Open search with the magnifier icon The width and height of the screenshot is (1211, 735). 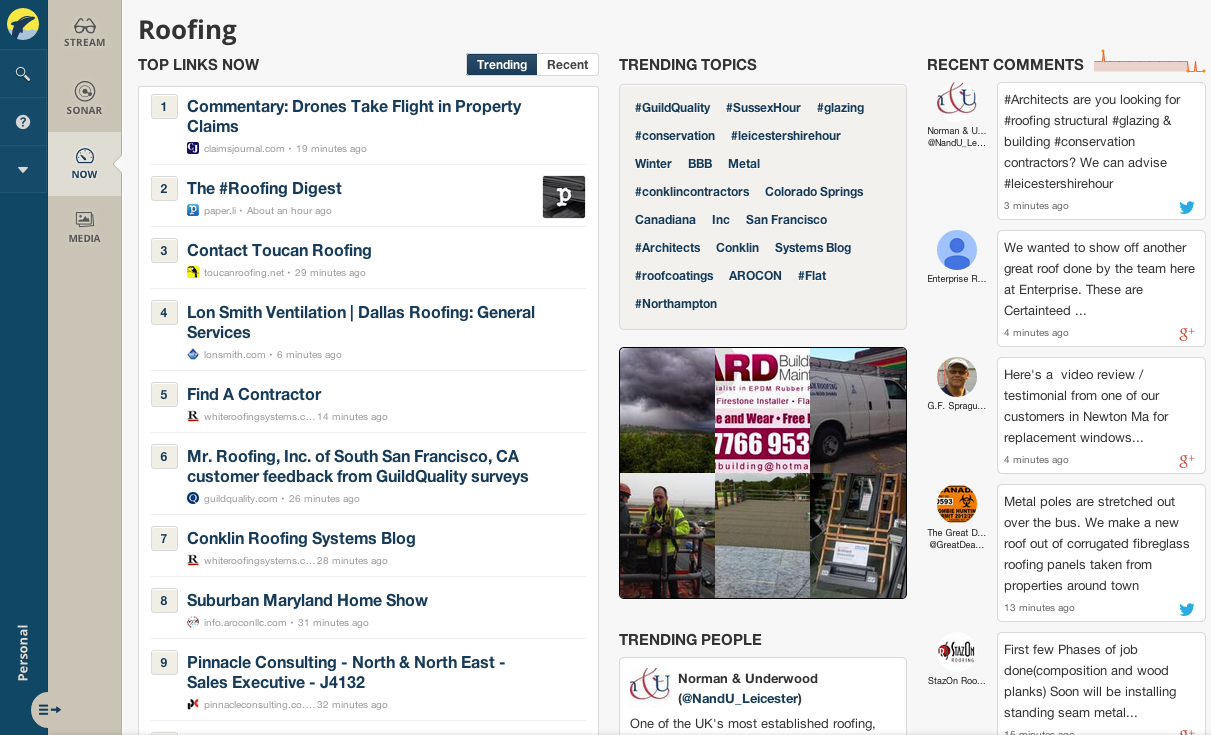(23, 74)
